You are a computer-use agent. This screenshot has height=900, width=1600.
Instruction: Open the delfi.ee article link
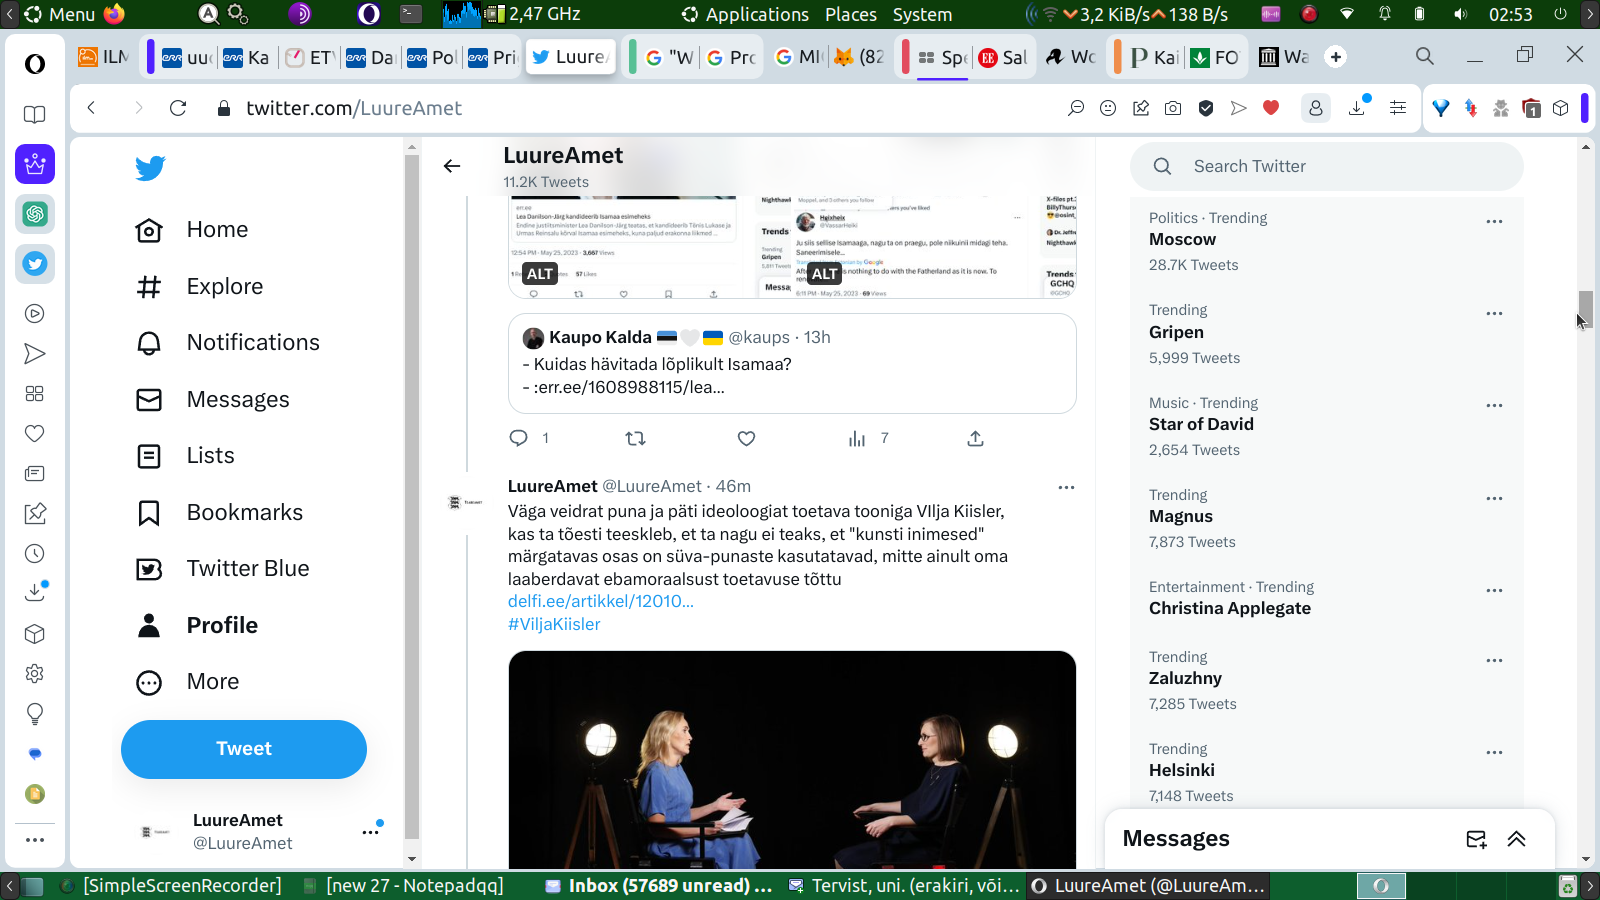coord(601,601)
